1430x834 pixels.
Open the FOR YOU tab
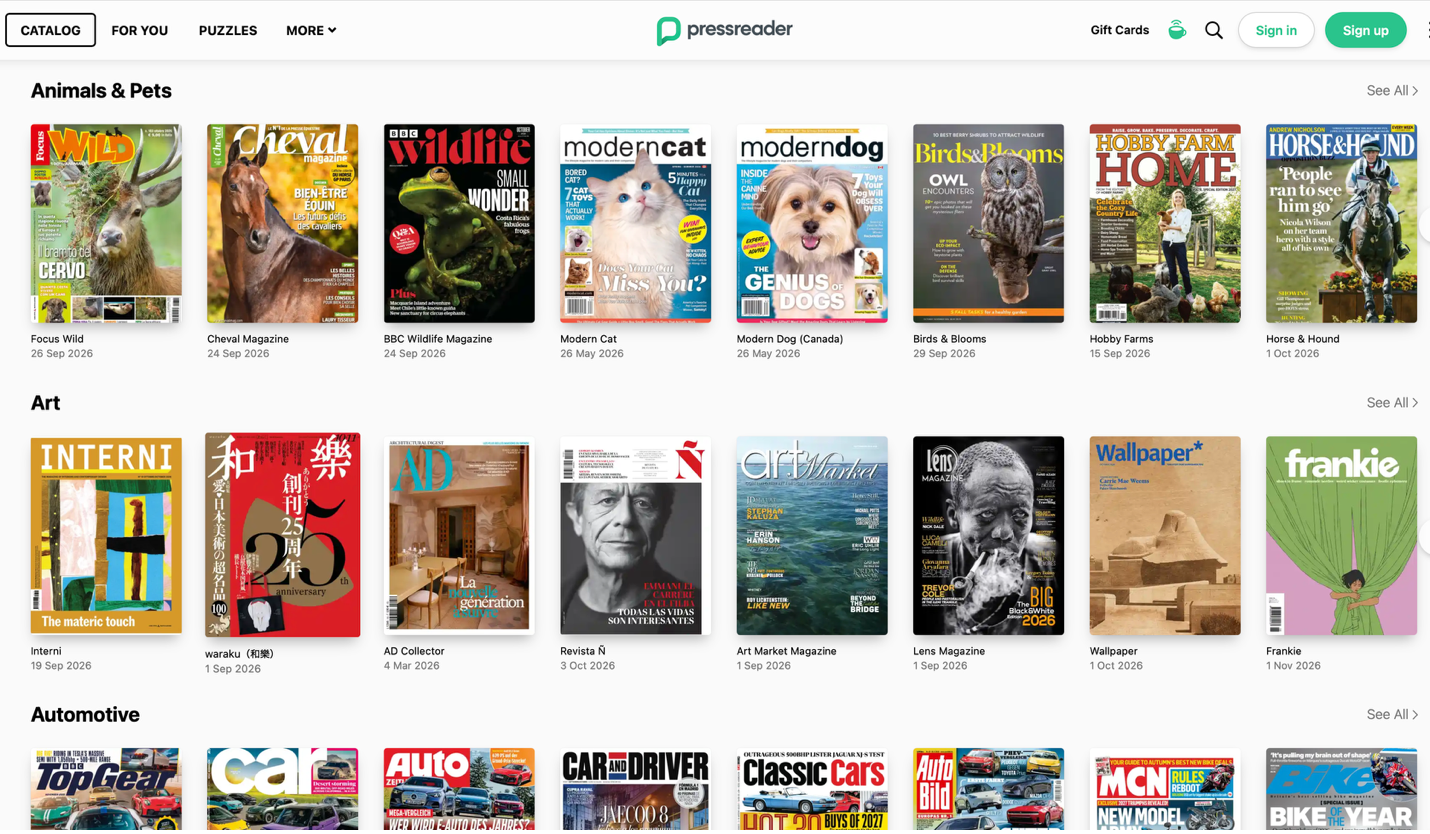pos(140,30)
